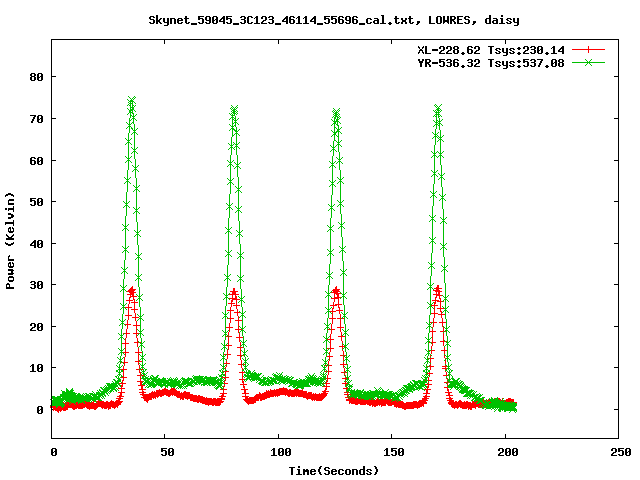Click the fourth red peak near 170 seconds
The height and width of the screenshot is (480, 640).
pyautogui.click(x=438, y=289)
